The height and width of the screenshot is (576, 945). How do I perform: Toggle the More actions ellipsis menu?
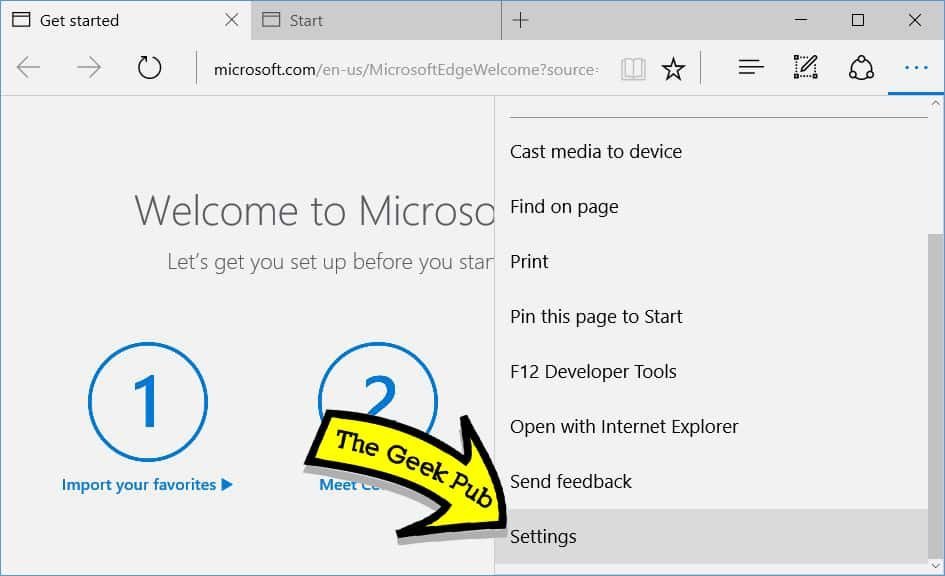click(916, 67)
